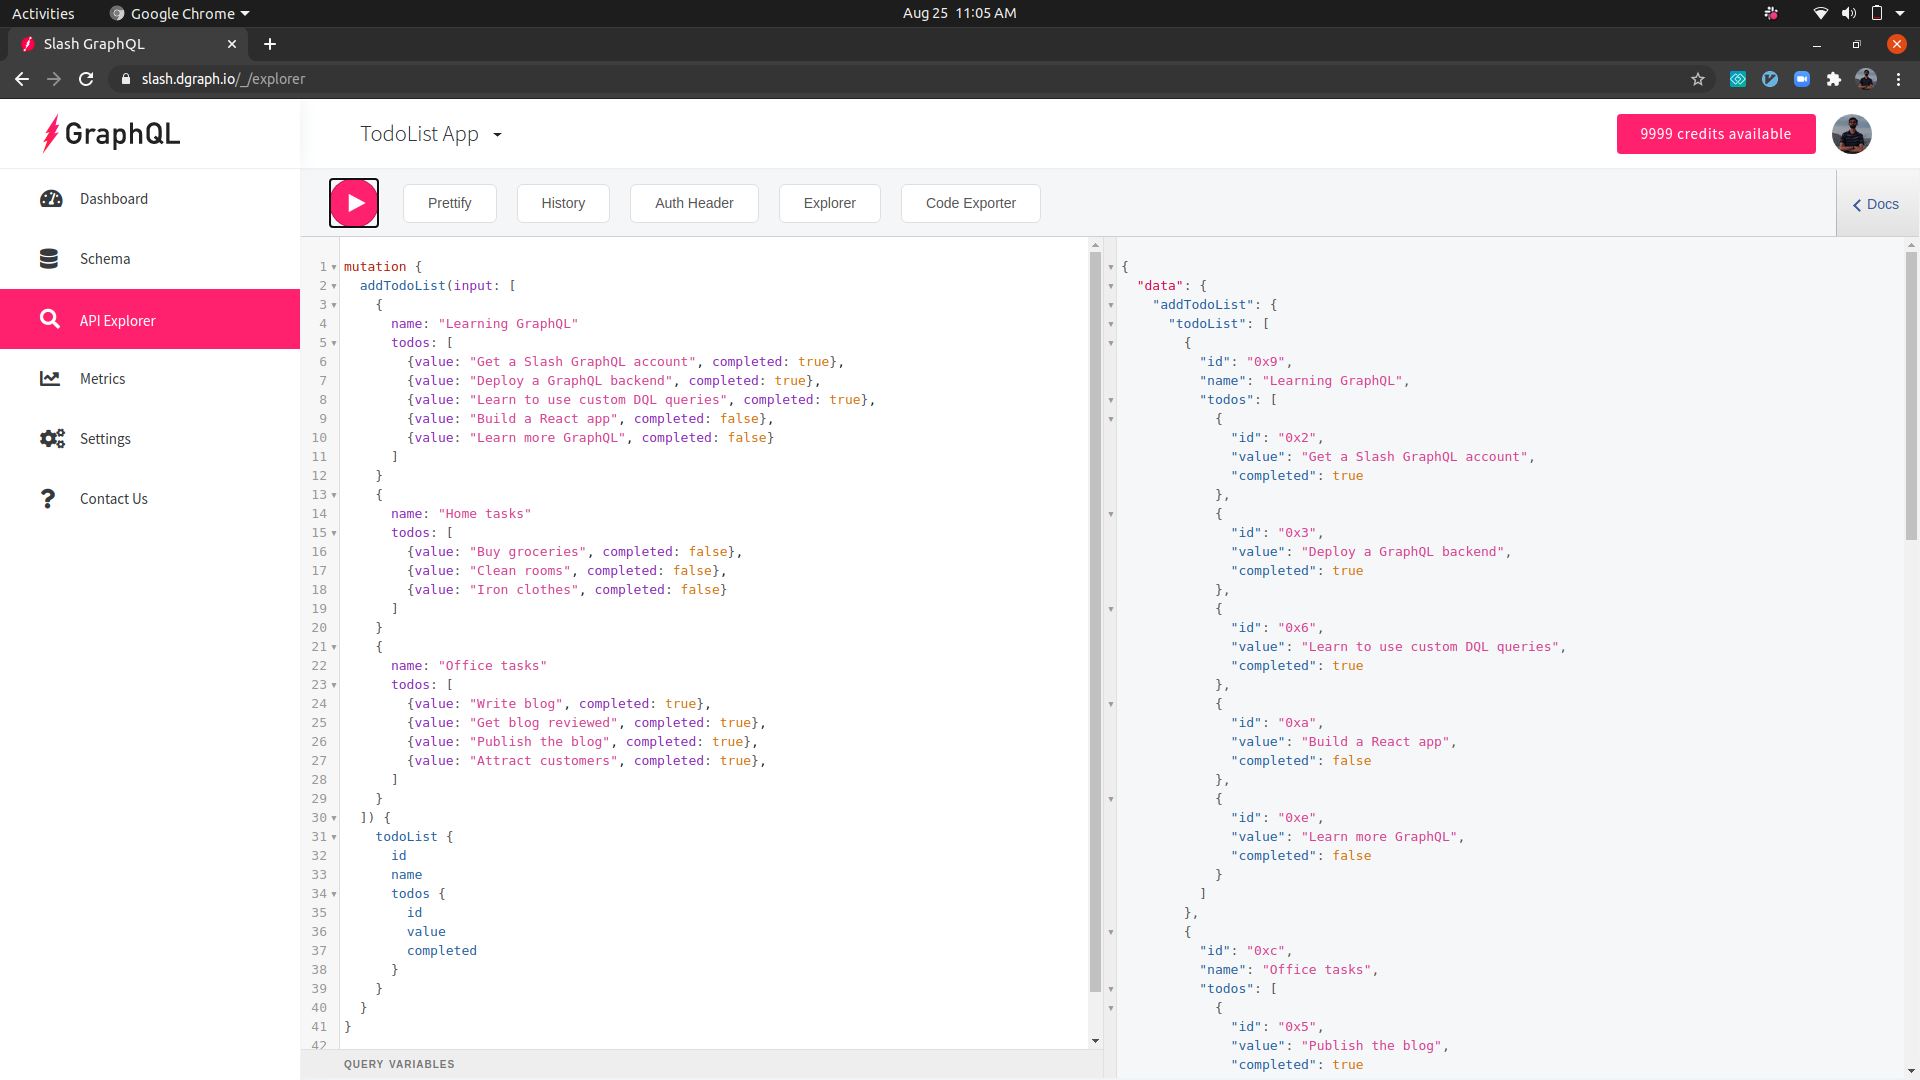This screenshot has width=1920, height=1080.
Task: Click the results pane vertical scrollbar
Action: pyautogui.click(x=1911, y=395)
